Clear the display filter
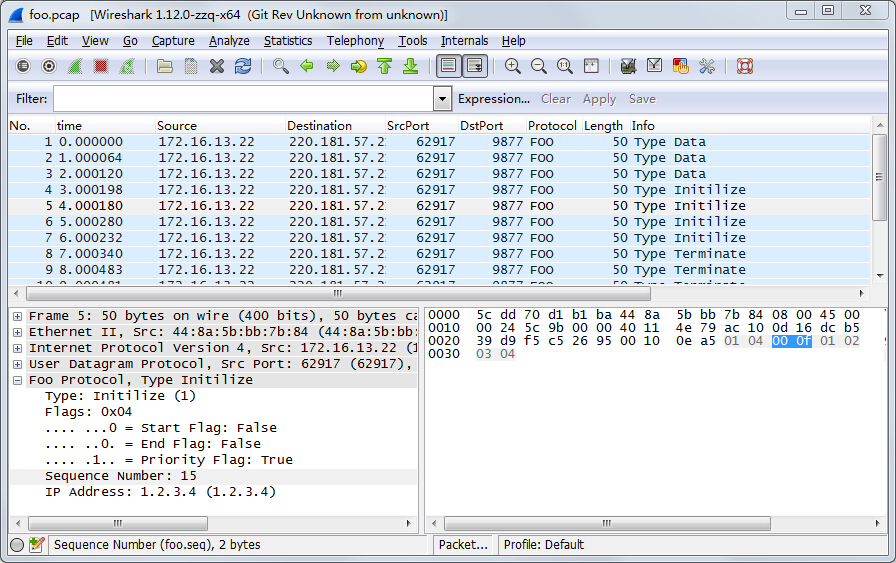This screenshot has height=563, width=896. click(x=556, y=99)
